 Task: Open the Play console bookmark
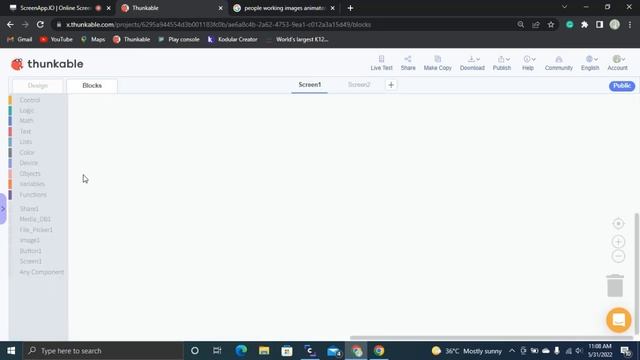pos(179,40)
